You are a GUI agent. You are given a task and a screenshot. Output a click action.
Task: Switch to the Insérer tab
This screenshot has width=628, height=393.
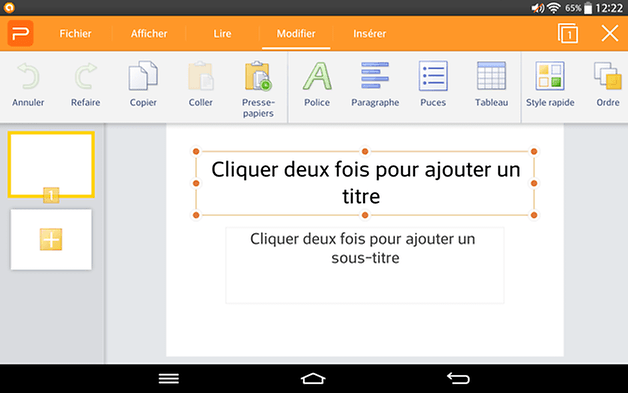pyautogui.click(x=369, y=34)
